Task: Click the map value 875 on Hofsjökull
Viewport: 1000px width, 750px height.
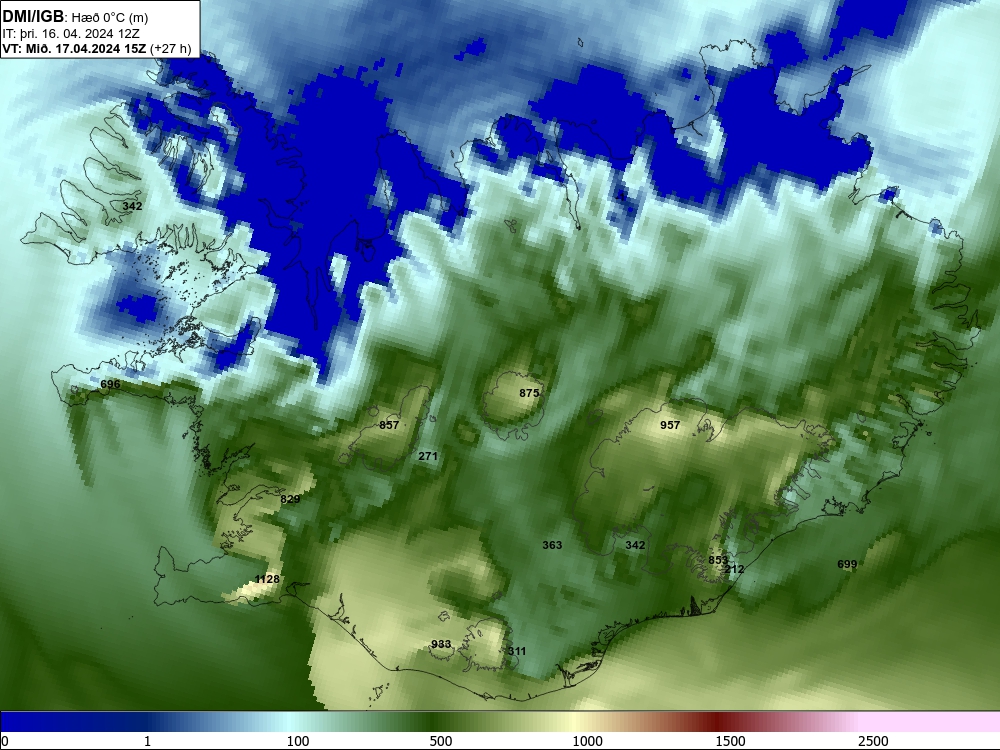Action: pyautogui.click(x=529, y=393)
